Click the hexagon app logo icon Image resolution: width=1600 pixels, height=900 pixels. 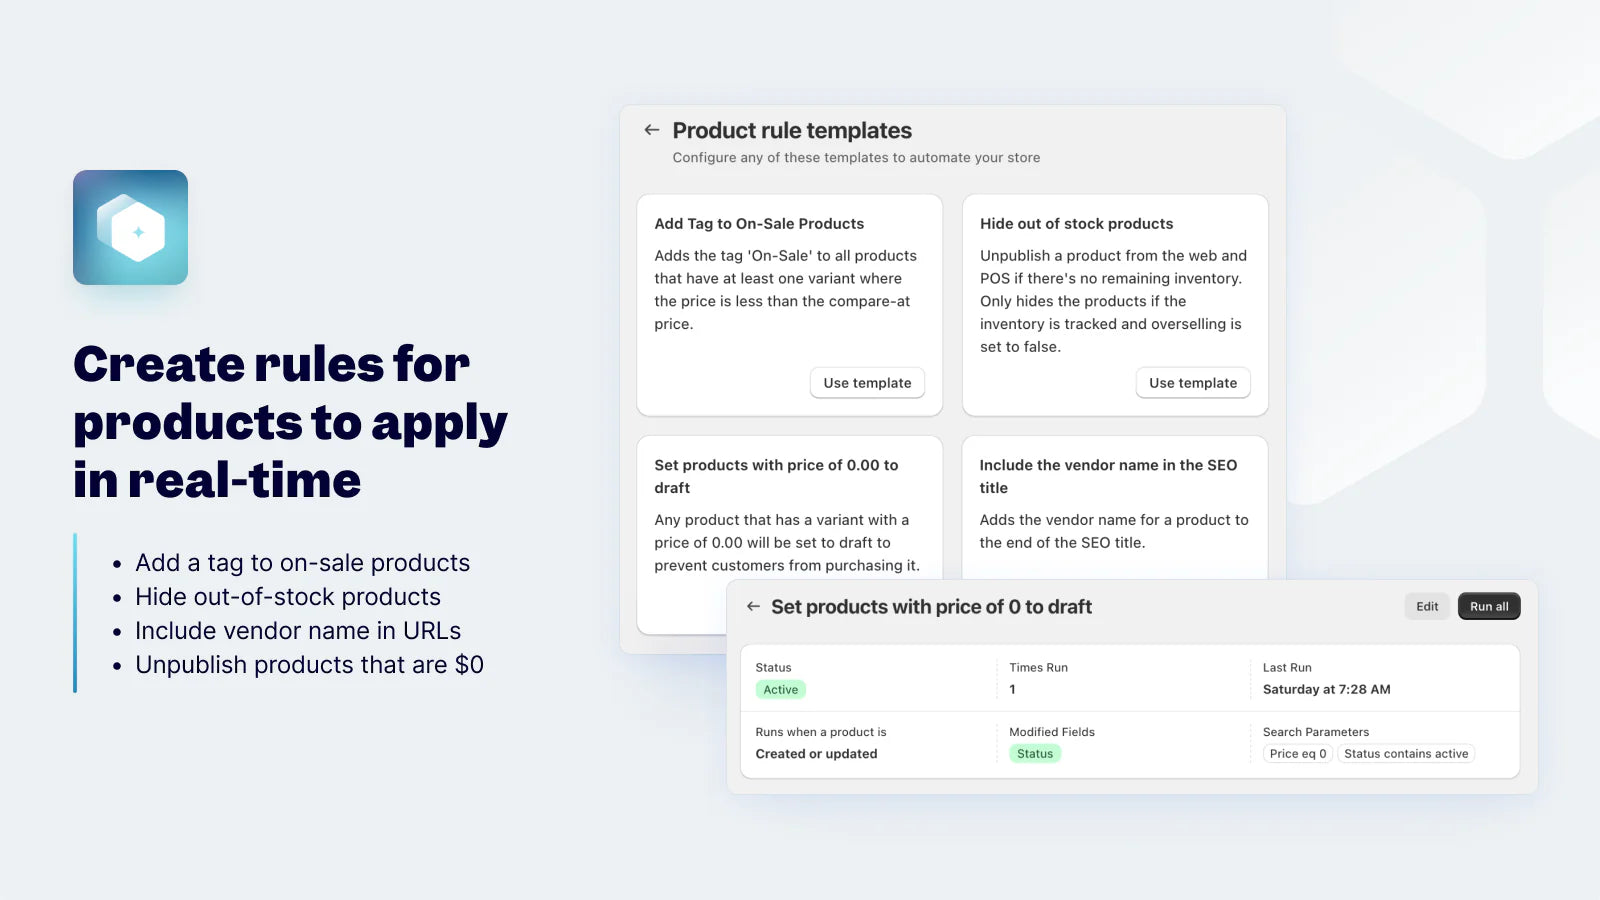131,228
